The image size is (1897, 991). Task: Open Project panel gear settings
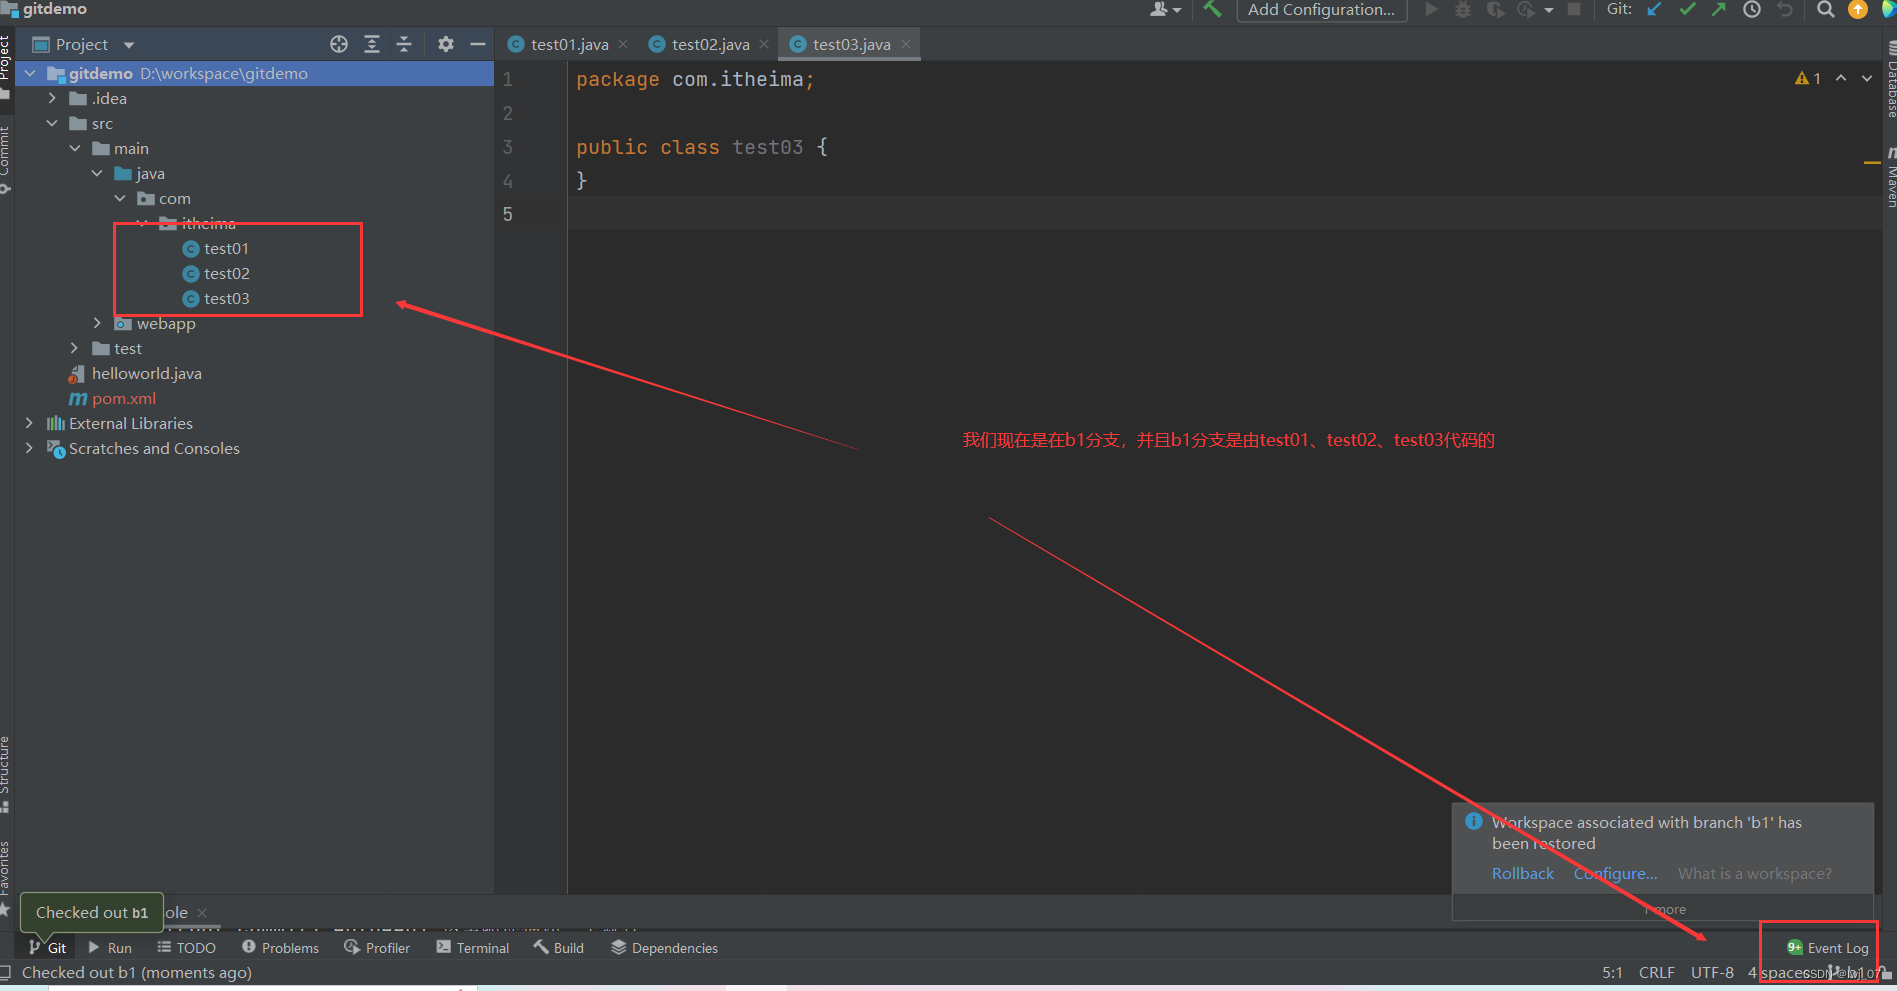point(446,44)
